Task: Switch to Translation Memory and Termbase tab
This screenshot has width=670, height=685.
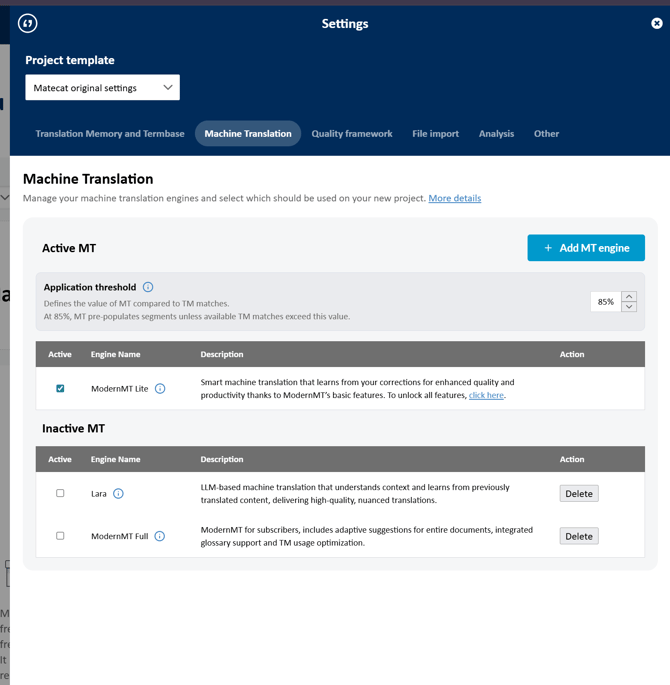Action: click(110, 134)
